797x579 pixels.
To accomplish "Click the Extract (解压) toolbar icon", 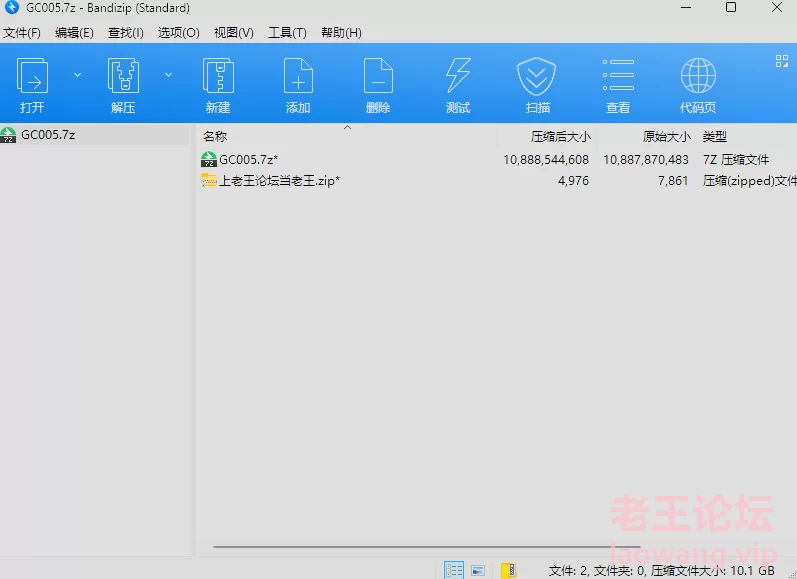I will [x=123, y=76].
